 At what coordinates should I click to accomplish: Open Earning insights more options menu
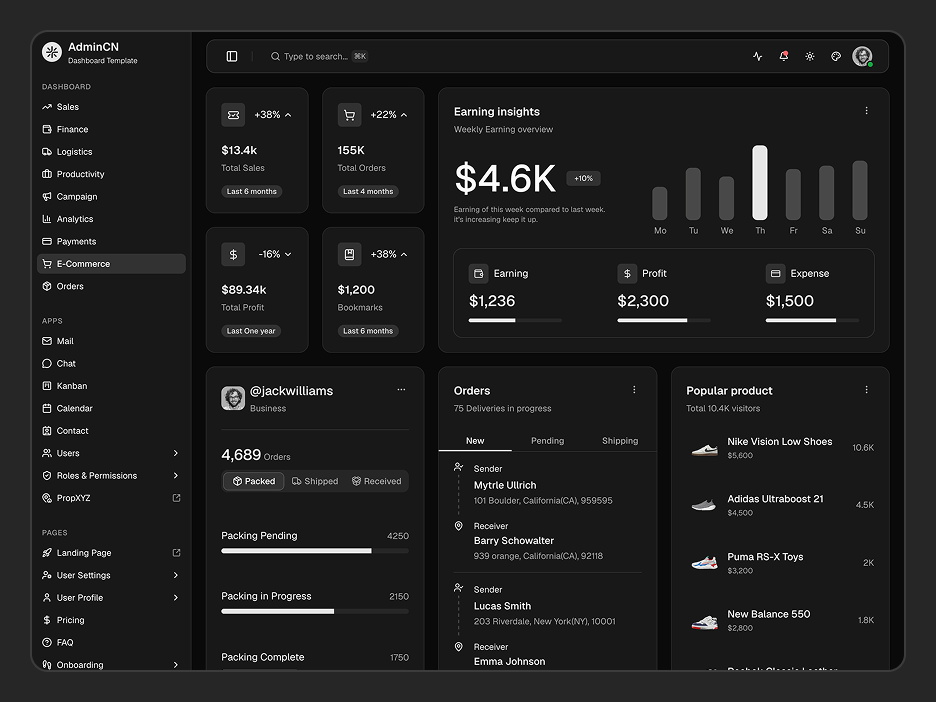[x=866, y=110]
